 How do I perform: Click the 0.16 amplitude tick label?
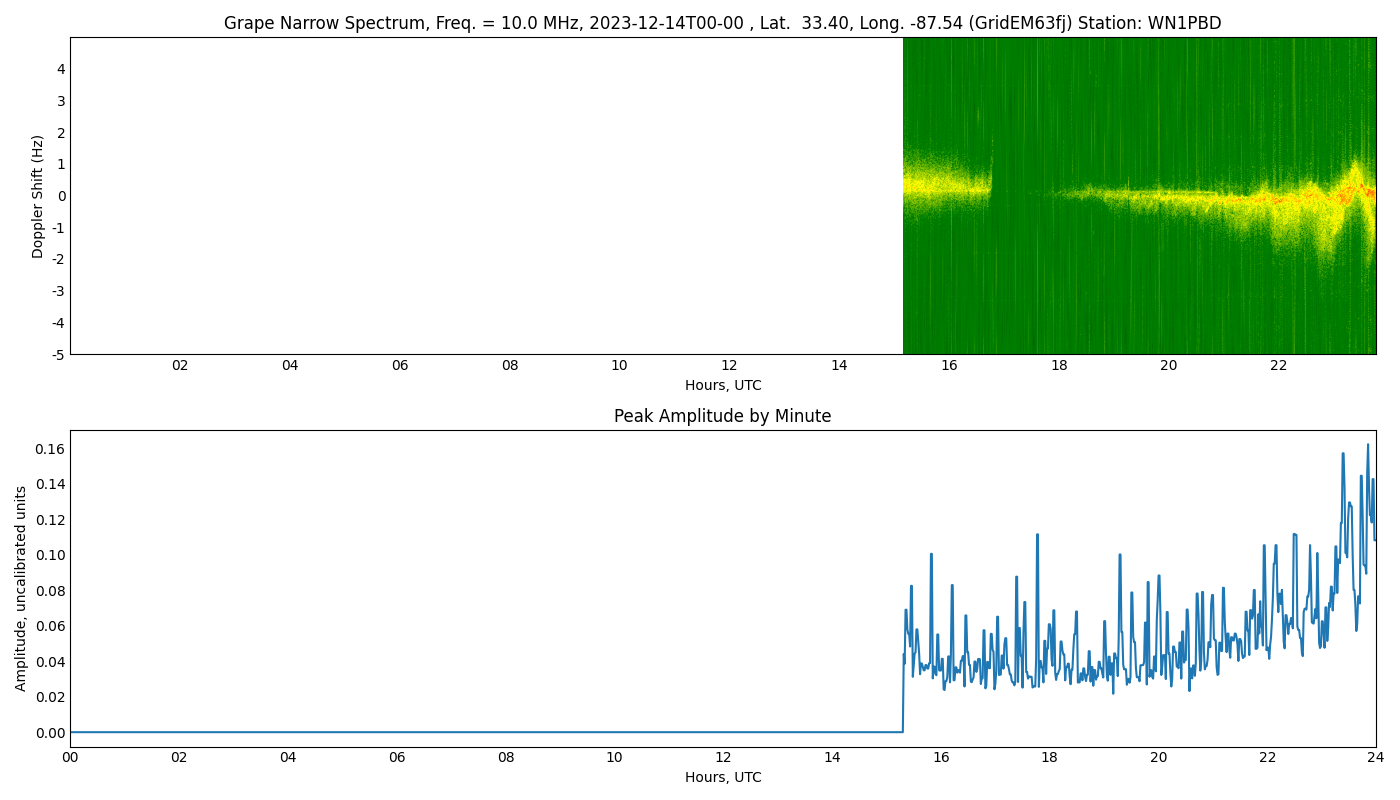pos(50,449)
